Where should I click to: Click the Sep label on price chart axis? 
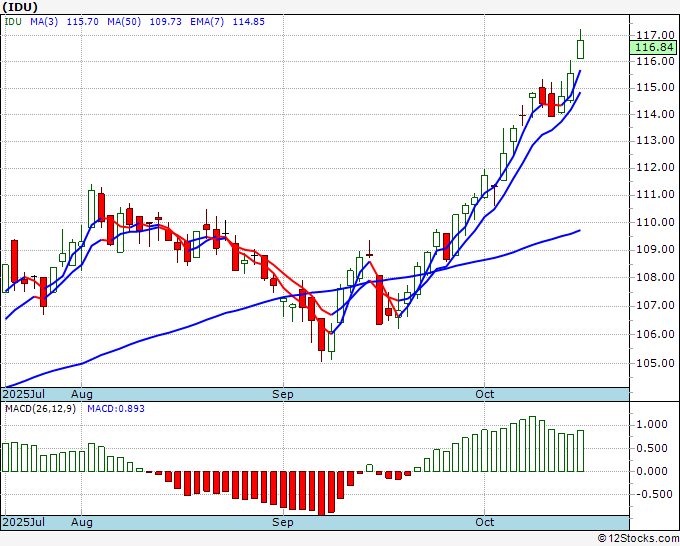coord(283,394)
